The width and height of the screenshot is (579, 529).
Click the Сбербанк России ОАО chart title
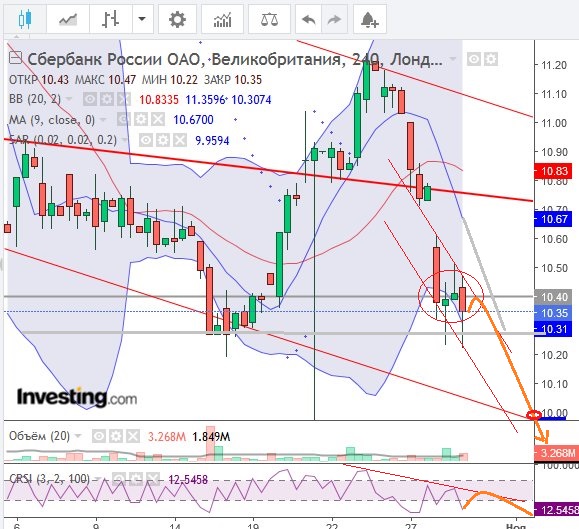(x=235, y=59)
